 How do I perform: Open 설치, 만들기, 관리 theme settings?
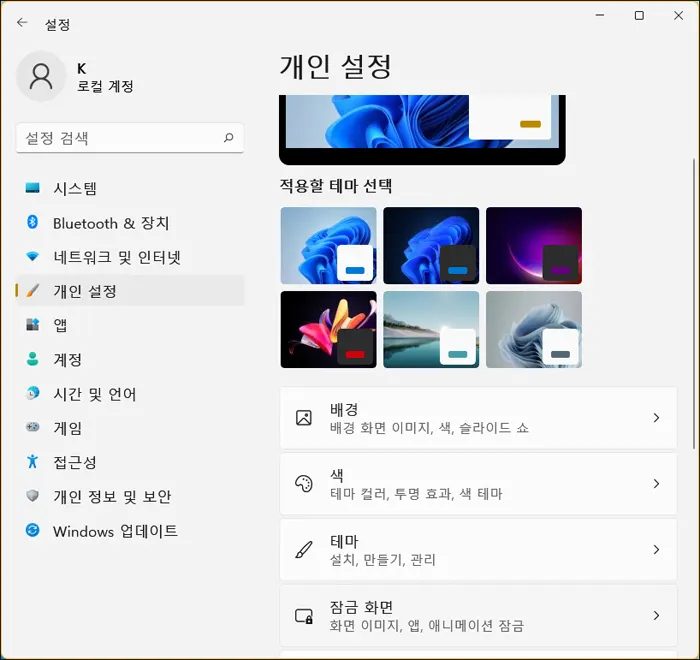[478, 550]
